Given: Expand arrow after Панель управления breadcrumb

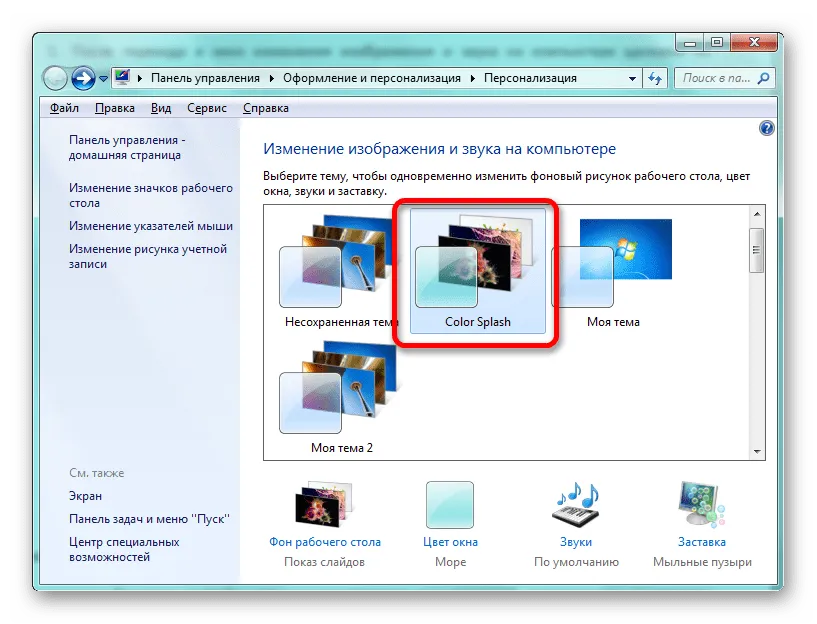Looking at the screenshot, I should [x=271, y=78].
